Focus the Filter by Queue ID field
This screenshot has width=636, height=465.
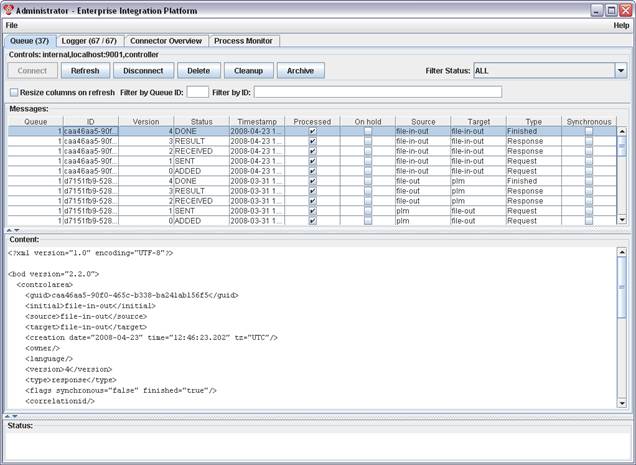click(x=198, y=92)
